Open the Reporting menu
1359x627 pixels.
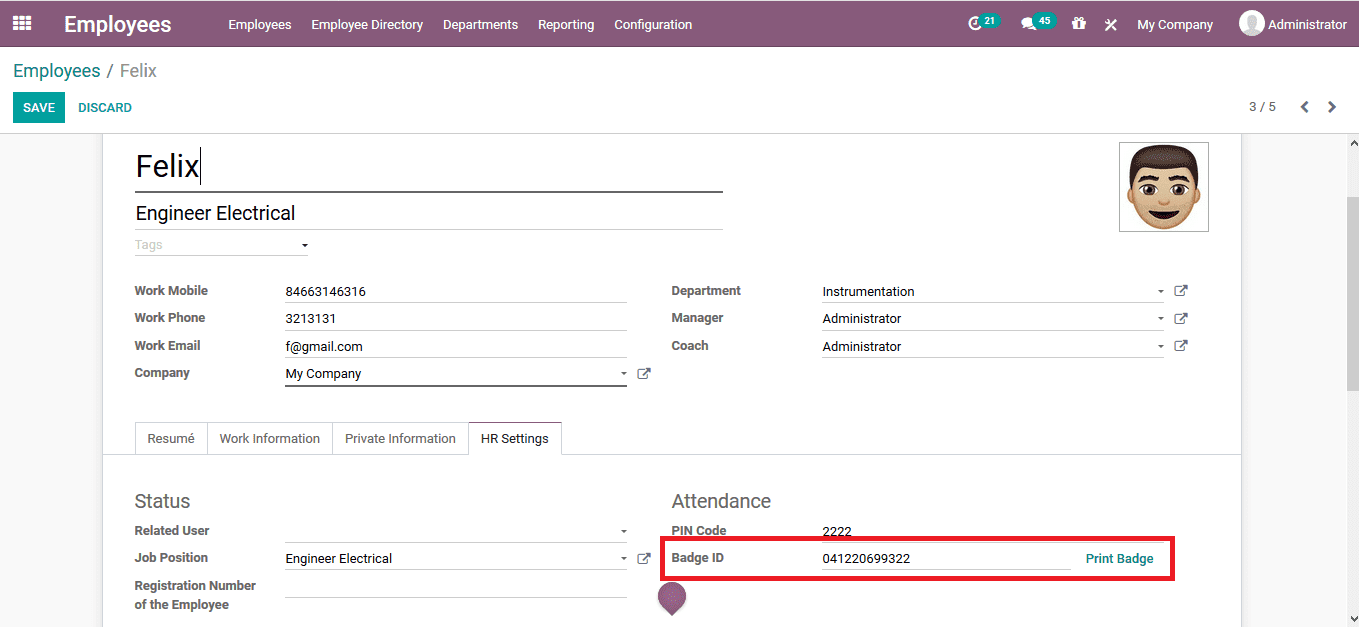click(x=566, y=24)
